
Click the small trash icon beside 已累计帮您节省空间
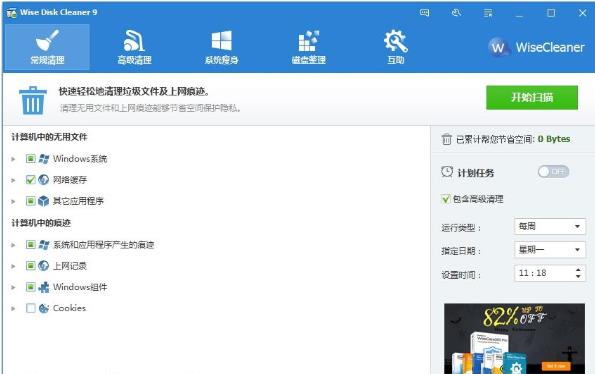[x=447, y=139]
